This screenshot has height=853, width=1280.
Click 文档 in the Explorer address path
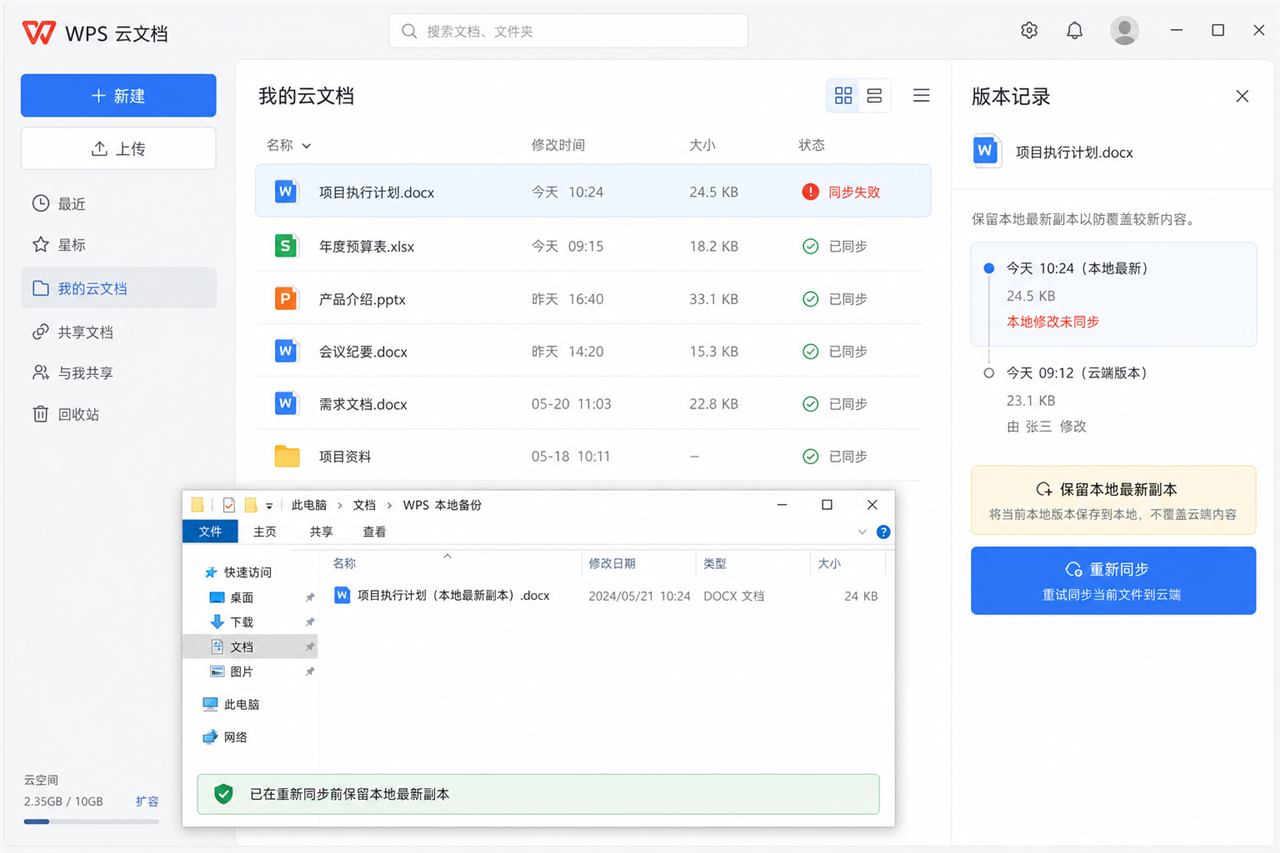(364, 505)
